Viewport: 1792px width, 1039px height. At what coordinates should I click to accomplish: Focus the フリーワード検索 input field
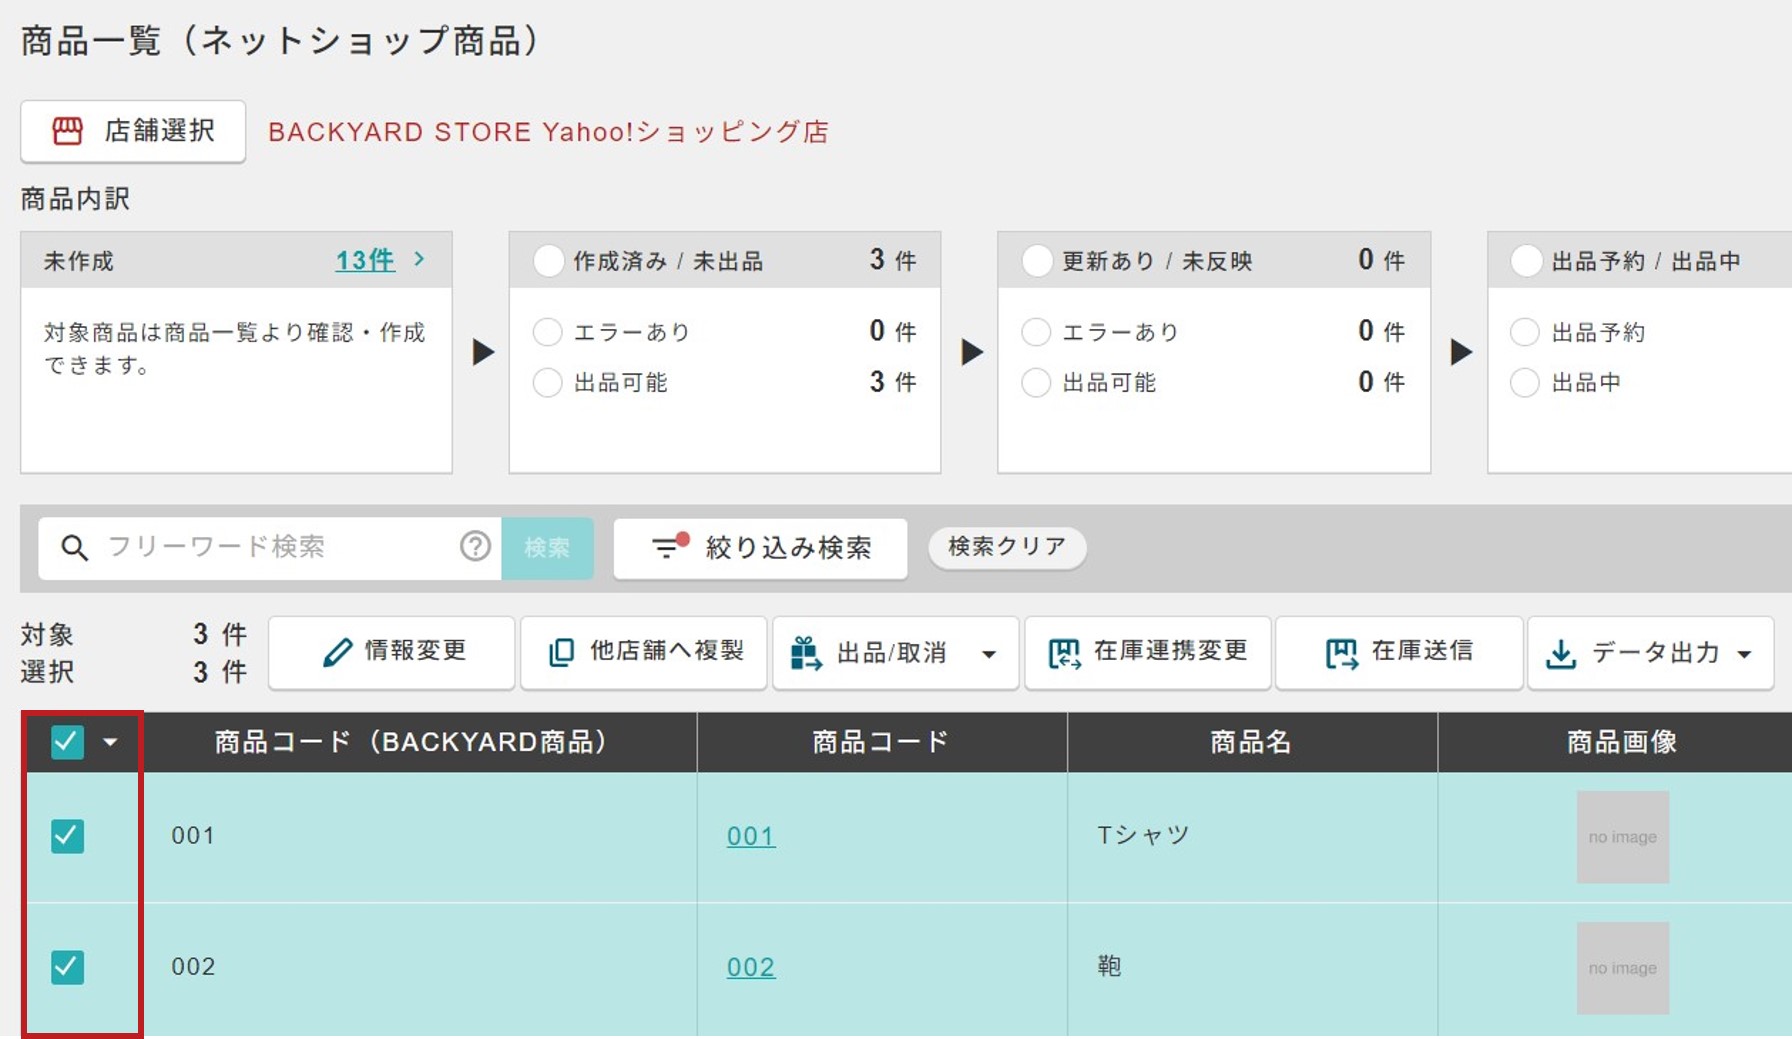[270, 547]
